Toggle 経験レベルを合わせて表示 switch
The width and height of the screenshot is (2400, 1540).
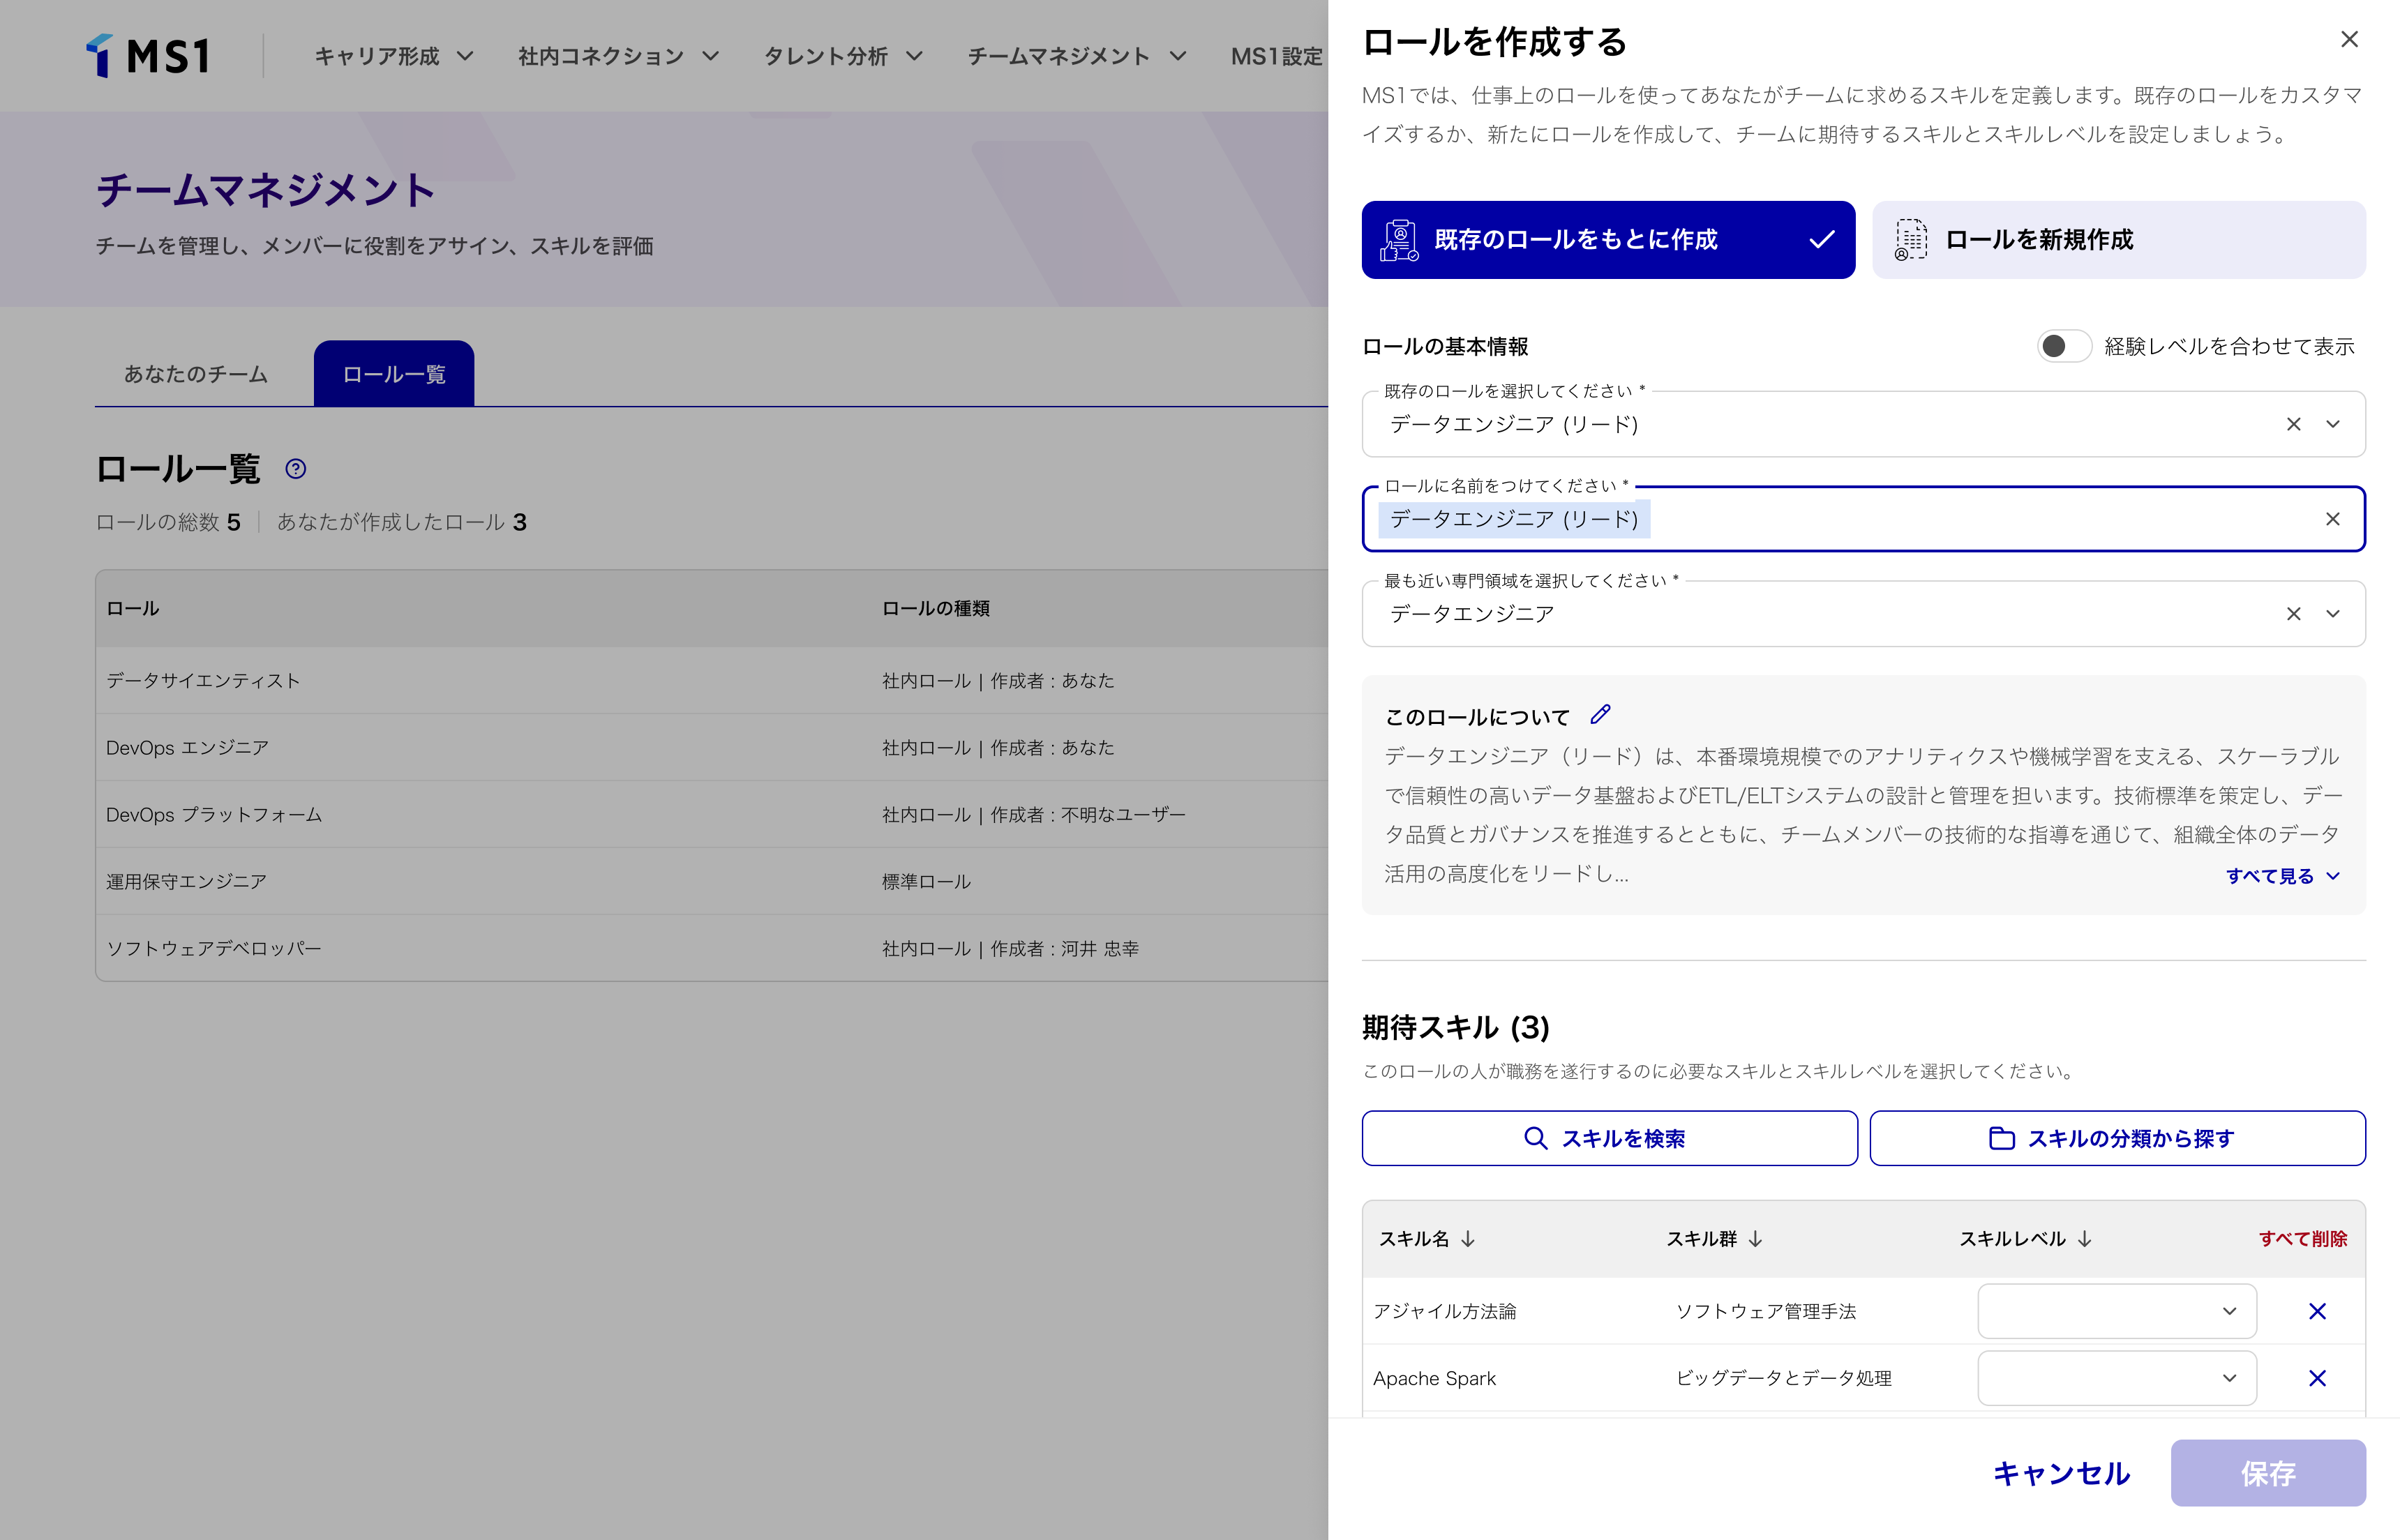(2064, 346)
